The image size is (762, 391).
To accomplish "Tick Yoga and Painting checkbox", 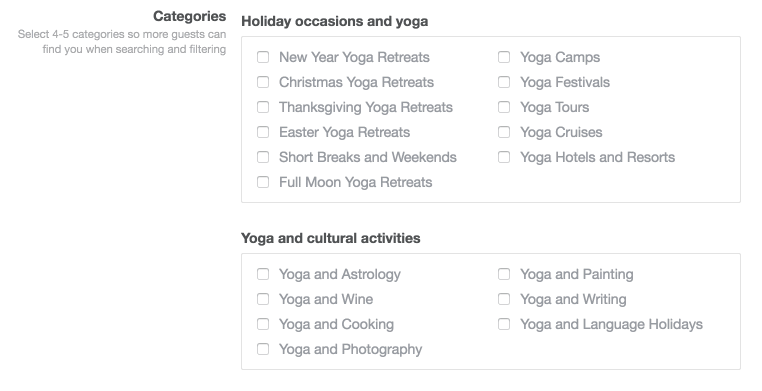I will point(504,274).
